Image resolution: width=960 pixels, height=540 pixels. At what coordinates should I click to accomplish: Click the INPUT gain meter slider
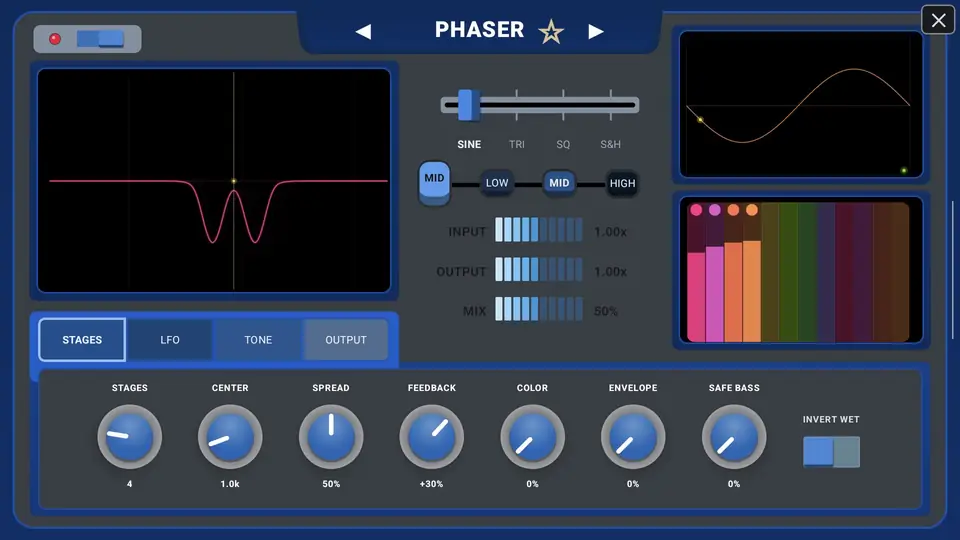coord(539,230)
